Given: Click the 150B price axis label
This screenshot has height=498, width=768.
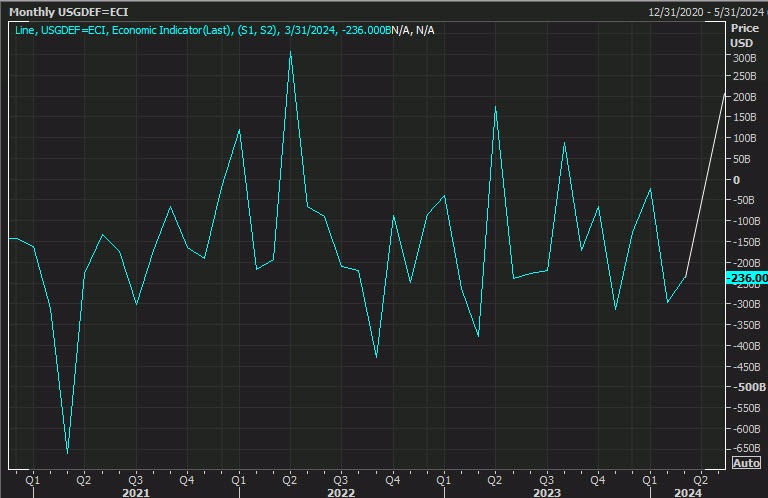Looking at the screenshot, I should (744, 117).
